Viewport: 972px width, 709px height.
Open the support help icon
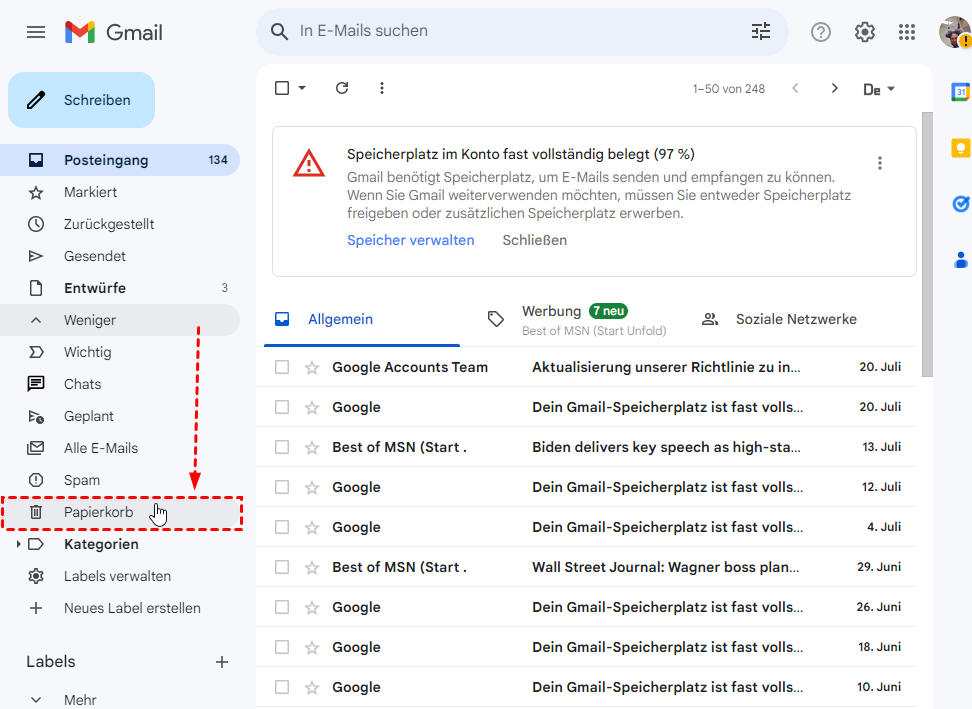pyautogui.click(x=821, y=32)
